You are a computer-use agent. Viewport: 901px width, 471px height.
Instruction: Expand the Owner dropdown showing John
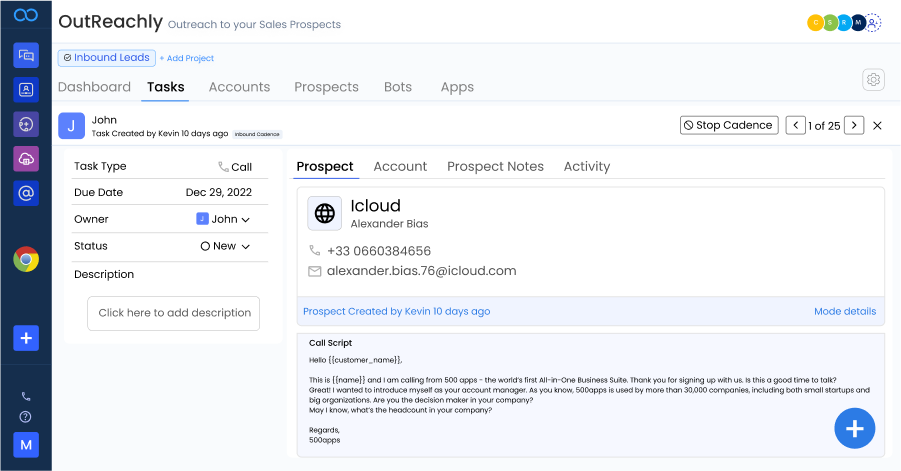tap(224, 219)
